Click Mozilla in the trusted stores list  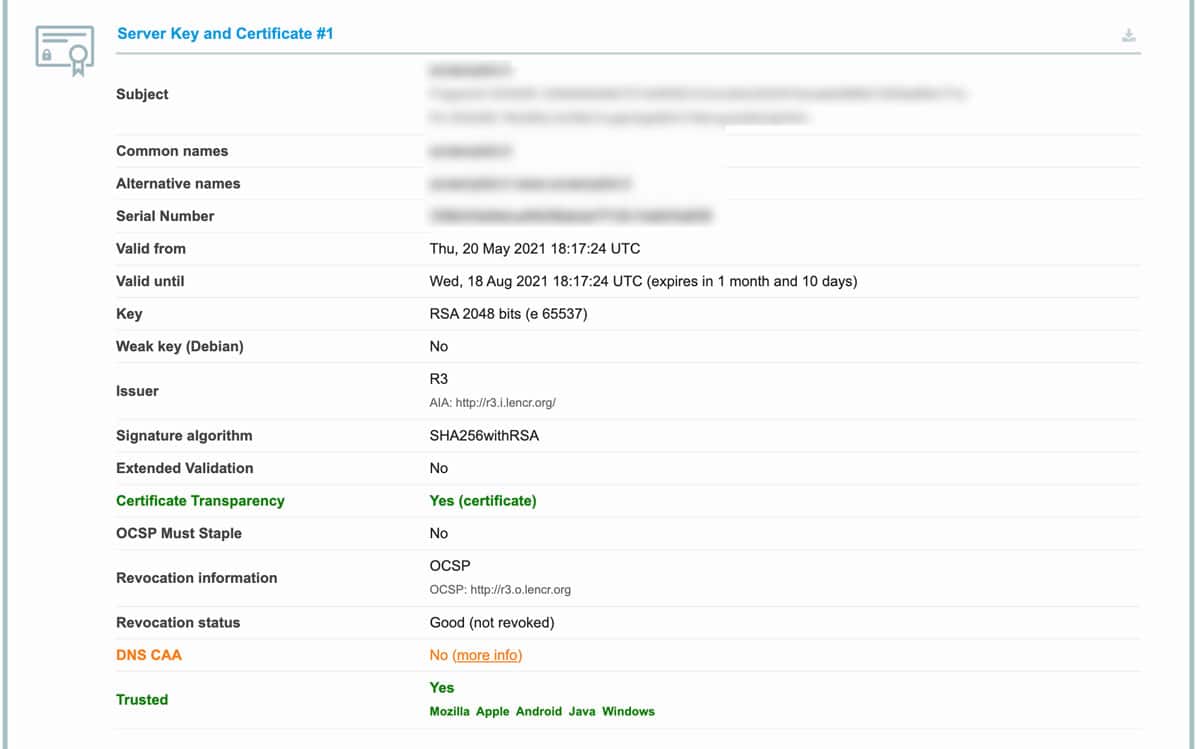click(449, 712)
